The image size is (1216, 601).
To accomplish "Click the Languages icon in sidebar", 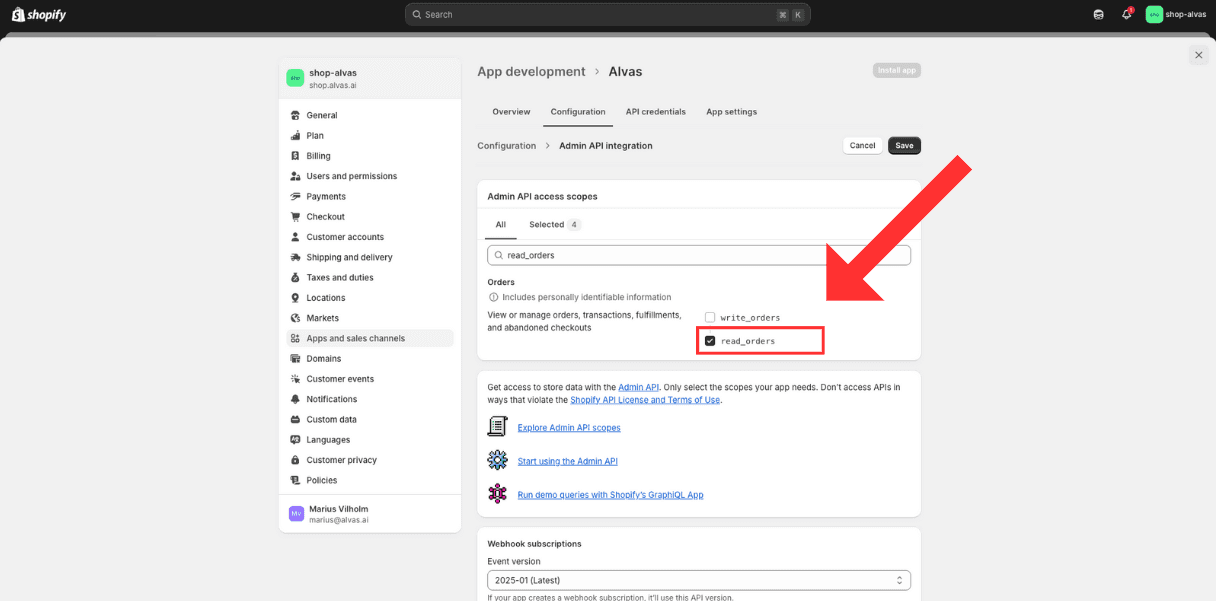I will [x=295, y=439].
